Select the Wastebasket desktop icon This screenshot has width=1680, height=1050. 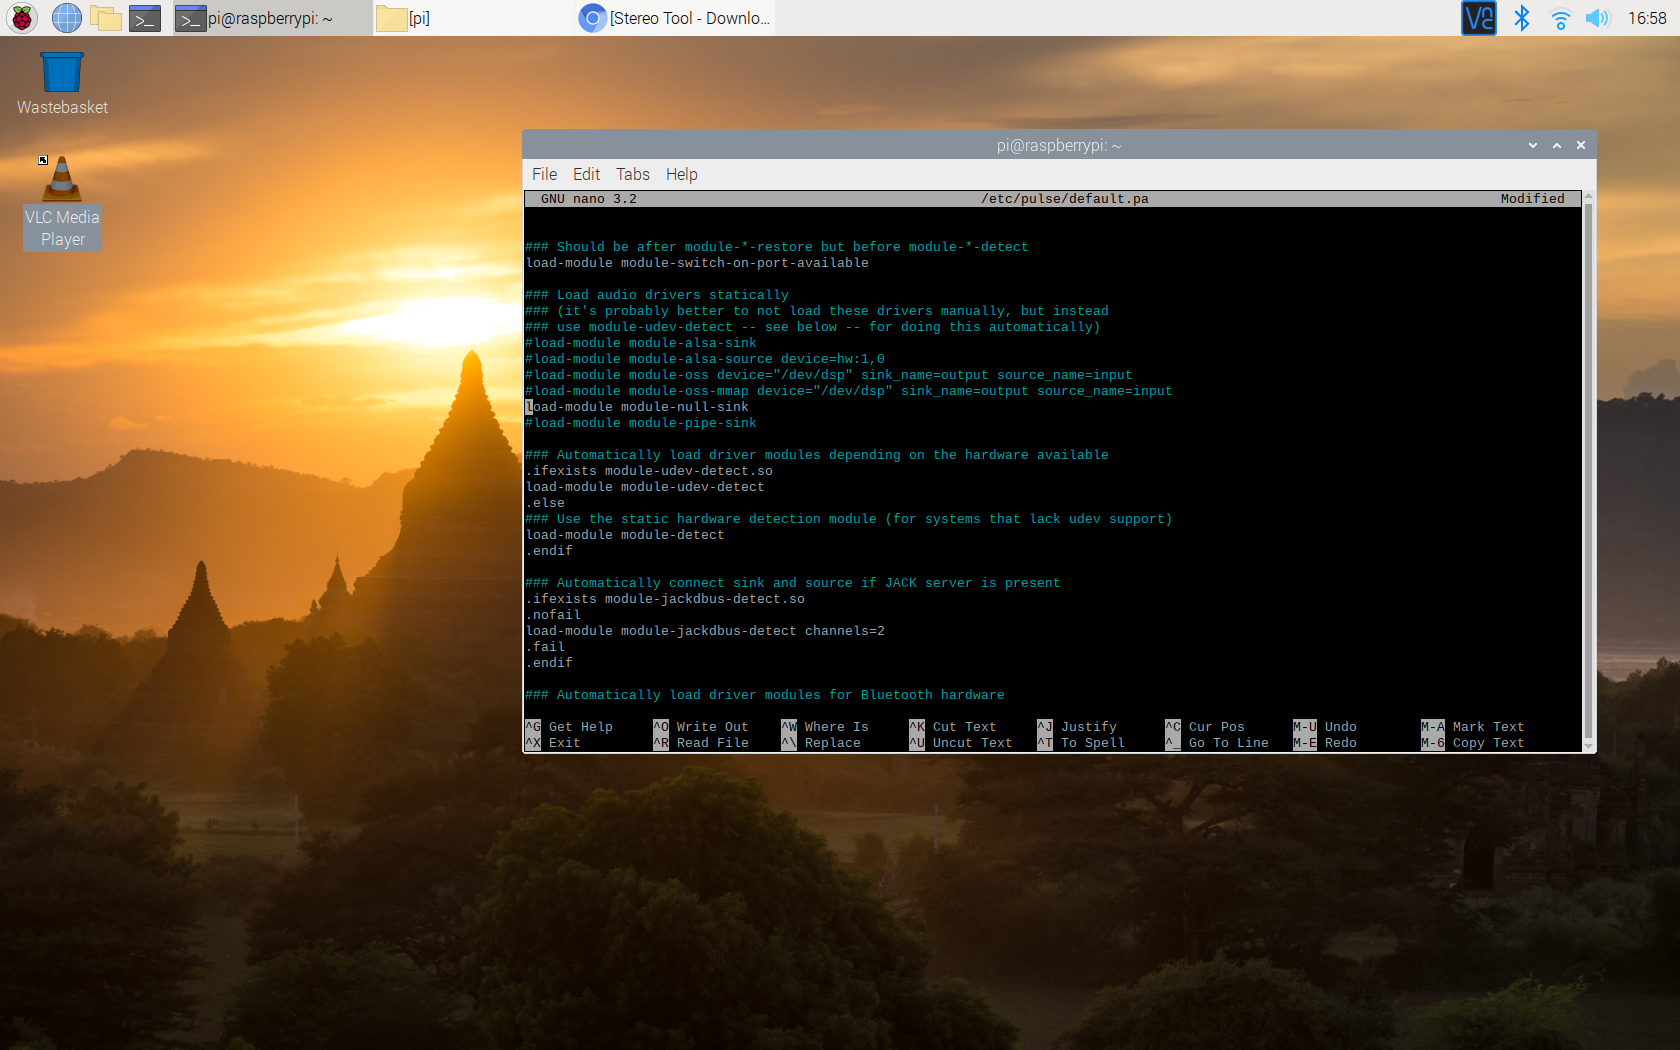[x=62, y=84]
